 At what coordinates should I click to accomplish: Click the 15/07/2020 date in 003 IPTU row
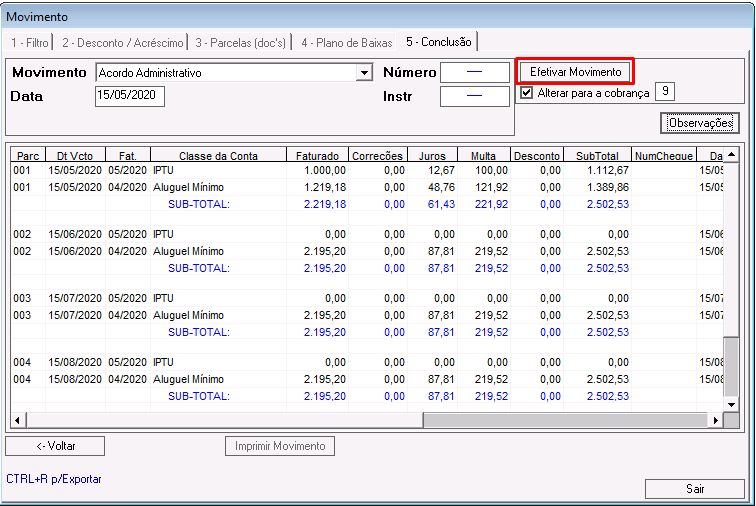(75, 298)
